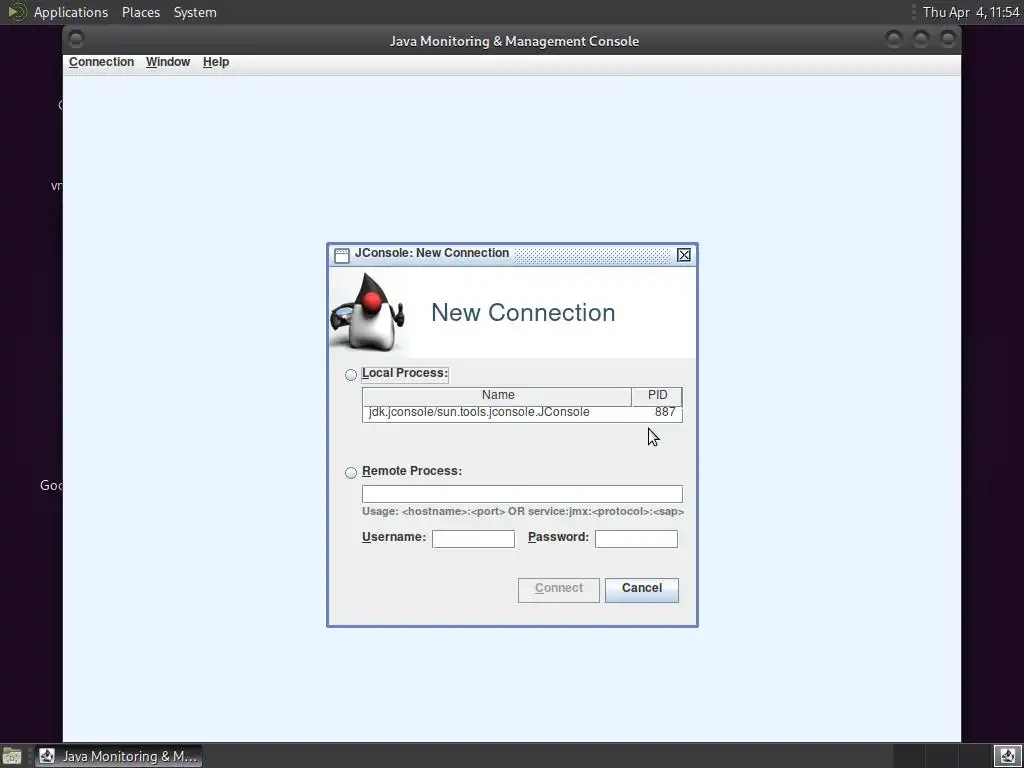
Task: Click the clock showing Thu Apr 4
Action: pyautogui.click(x=971, y=12)
